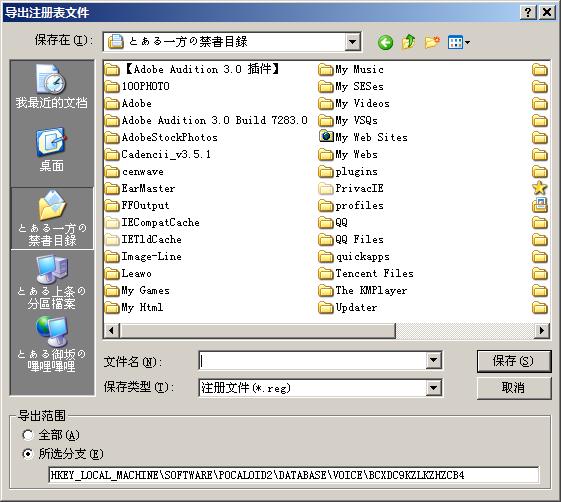Select the Cadencii_v3.5.1 folder
The image size is (561, 502).
158,154
